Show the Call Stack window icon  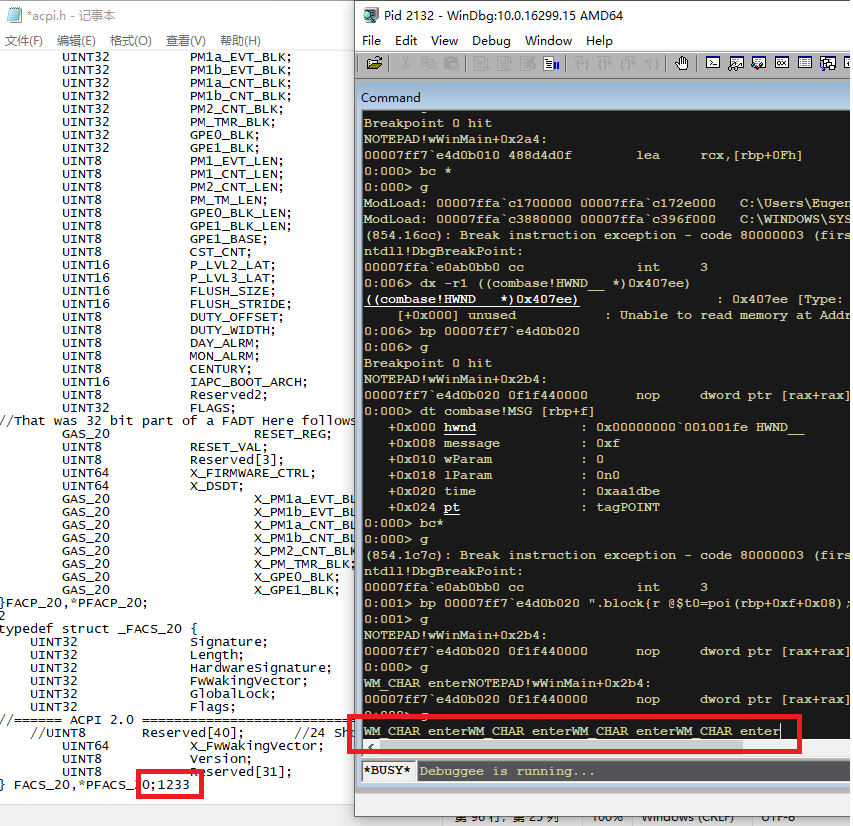click(x=827, y=63)
